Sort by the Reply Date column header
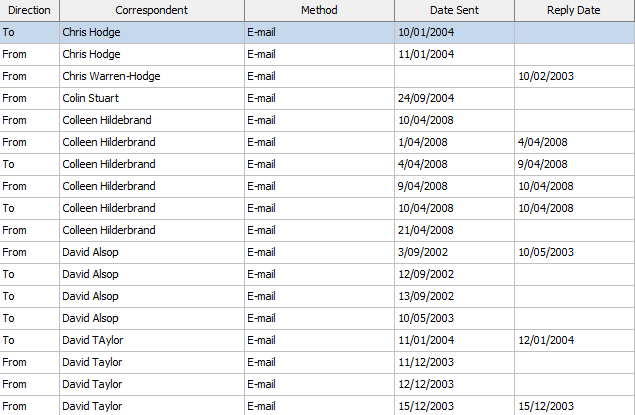Viewport: 635px width, 415px height. [x=574, y=10]
